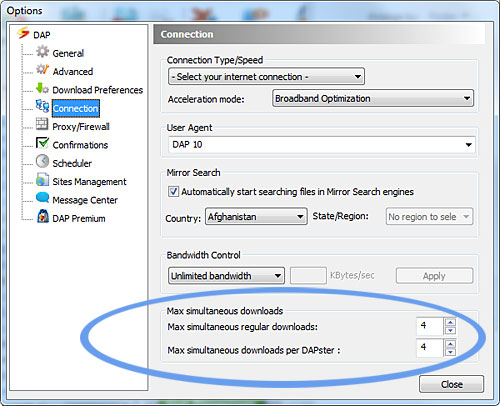The height and width of the screenshot is (406, 500).
Task: Open the DAP Premium page
Action: (x=79, y=219)
